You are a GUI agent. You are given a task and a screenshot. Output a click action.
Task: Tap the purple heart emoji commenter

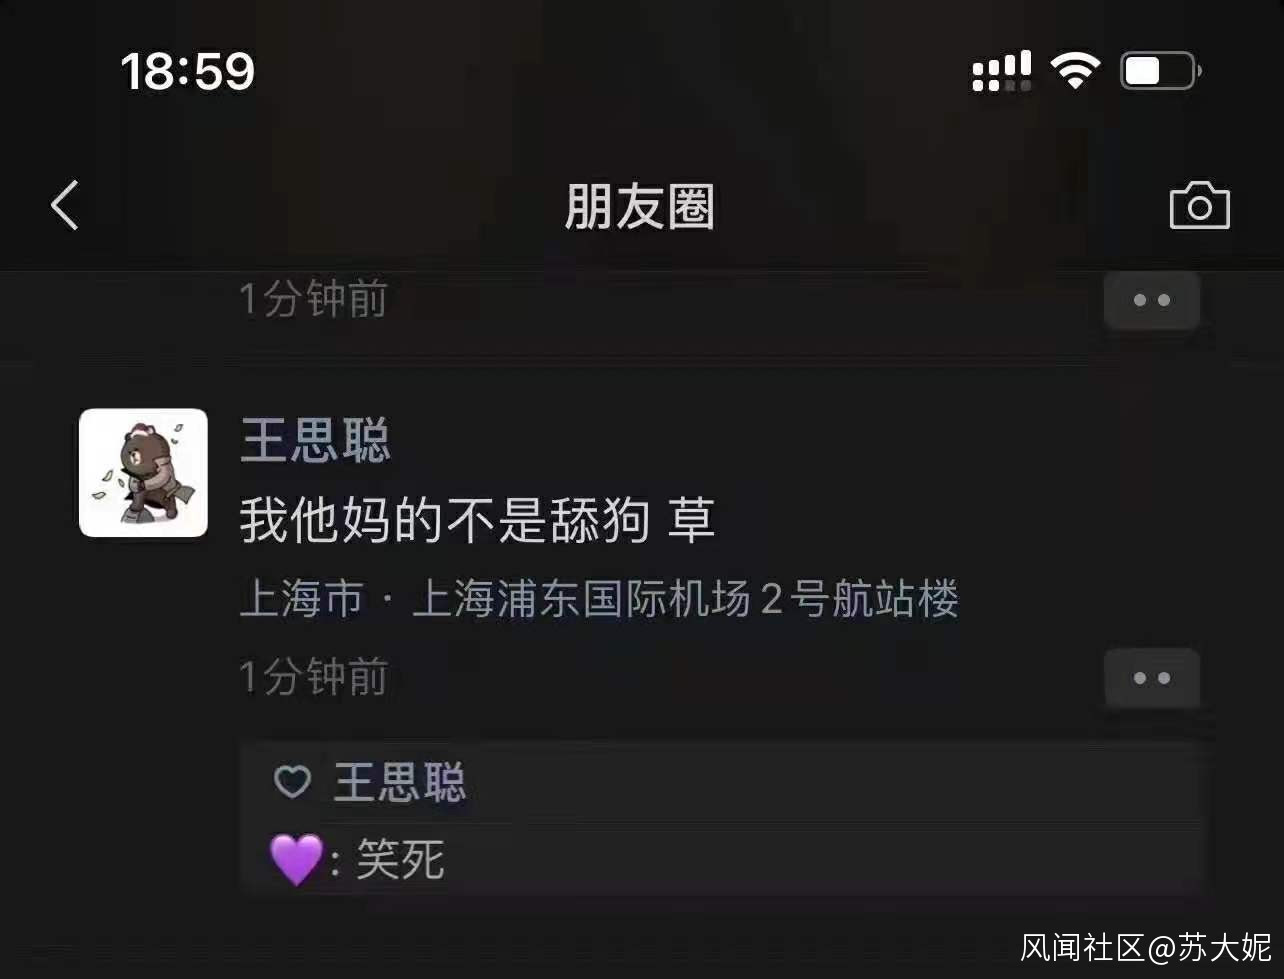(296, 859)
